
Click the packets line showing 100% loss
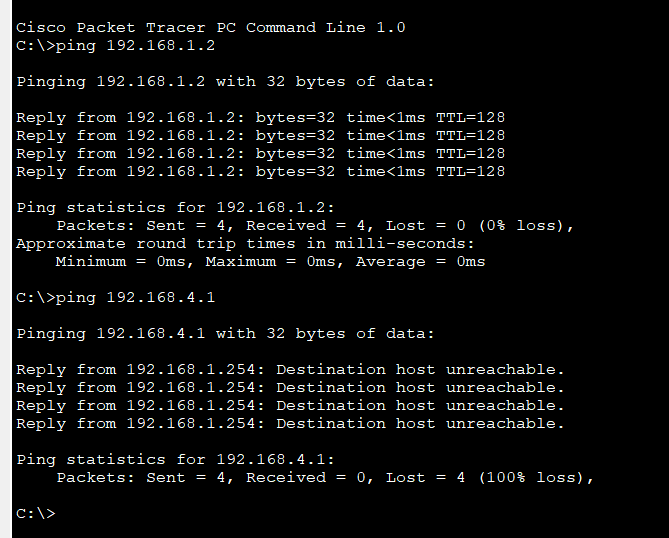click(326, 477)
